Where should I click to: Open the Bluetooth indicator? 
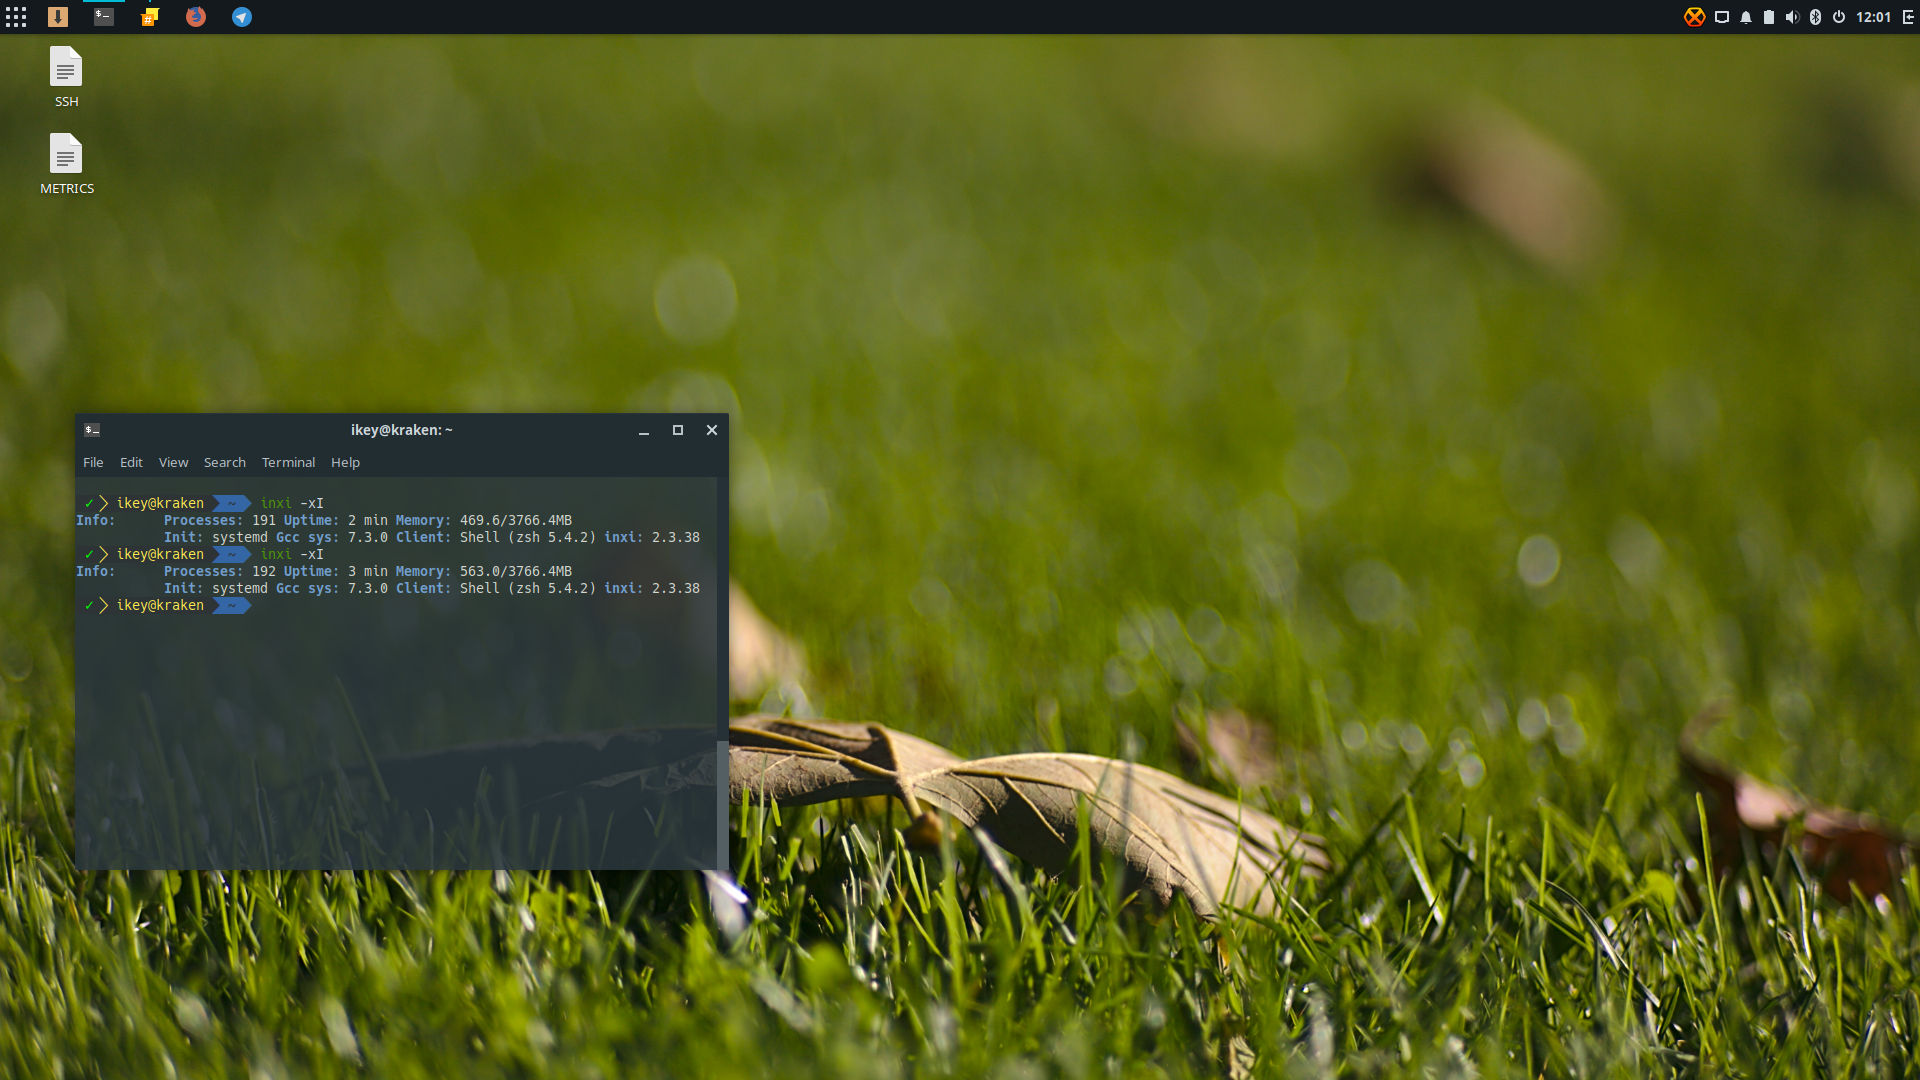tap(1816, 17)
